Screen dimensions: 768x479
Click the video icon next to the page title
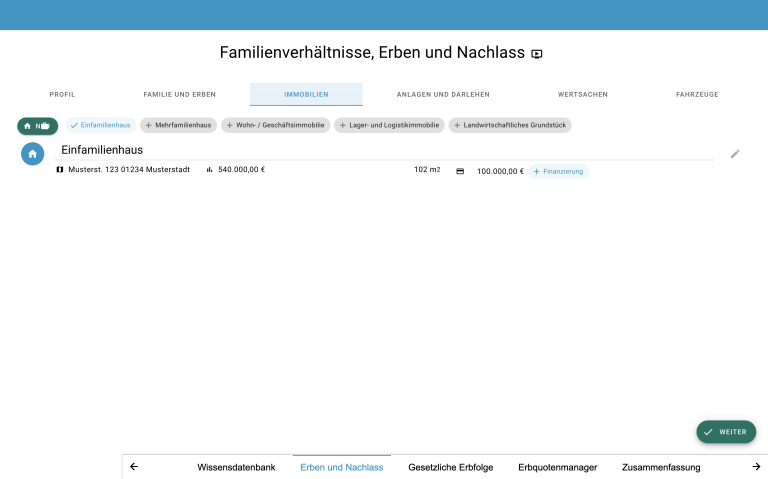click(x=537, y=54)
